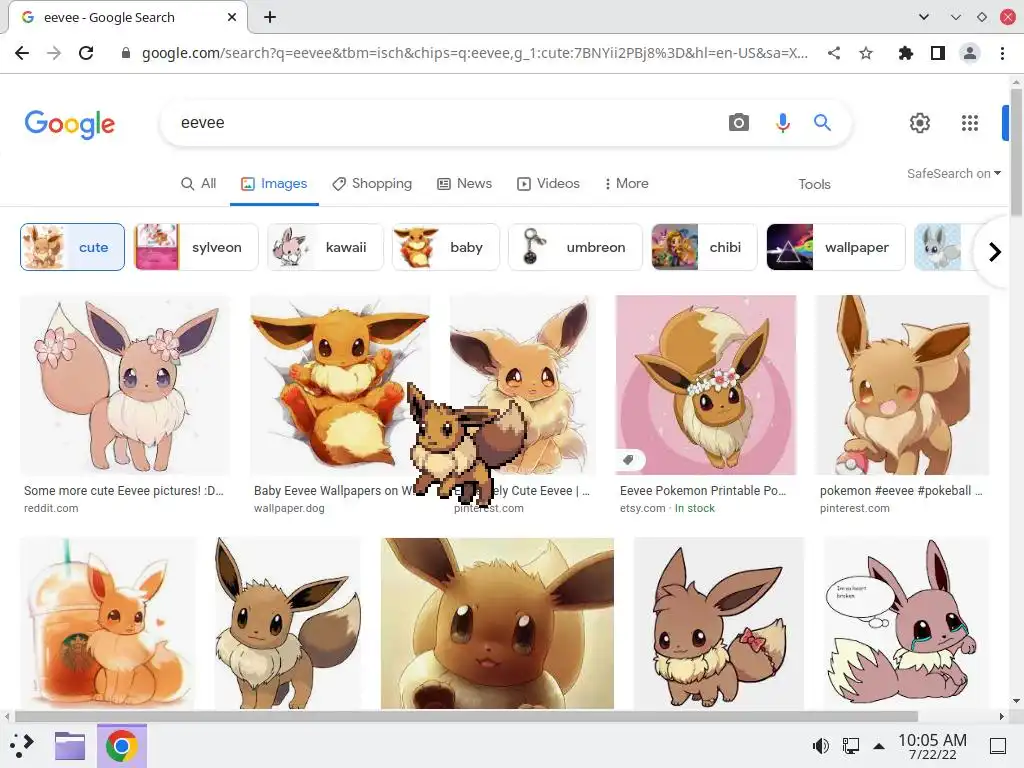Open the file manager from the taskbar
This screenshot has width=1024, height=768.
pyautogui.click(x=70, y=746)
